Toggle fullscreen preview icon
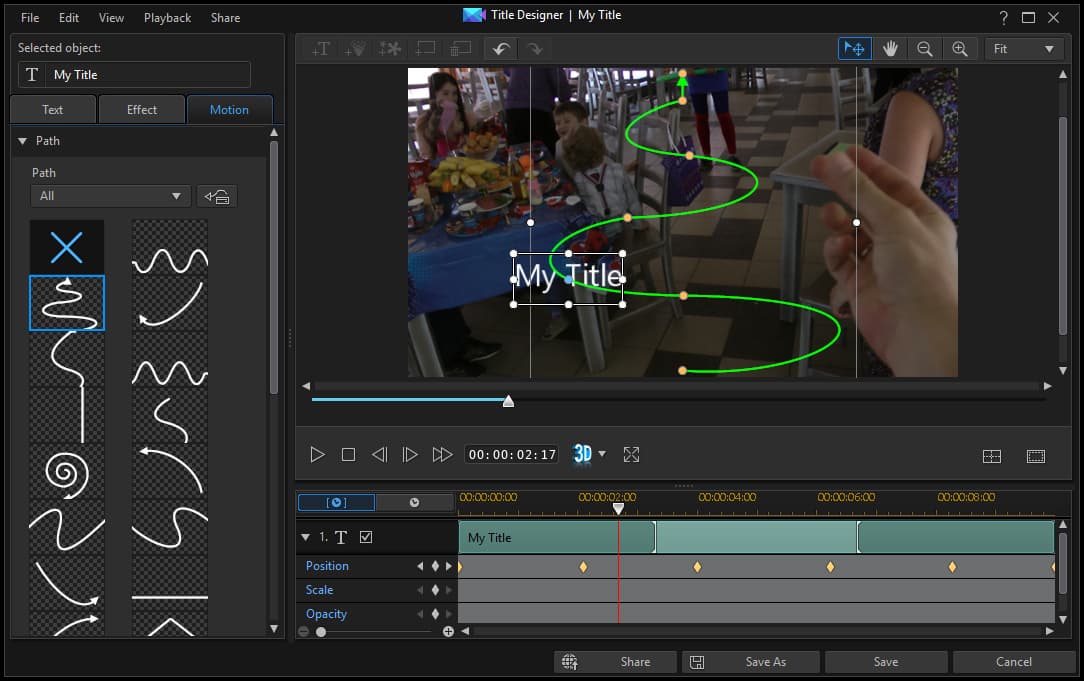The height and width of the screenshot is (681, 1084). 631,455
